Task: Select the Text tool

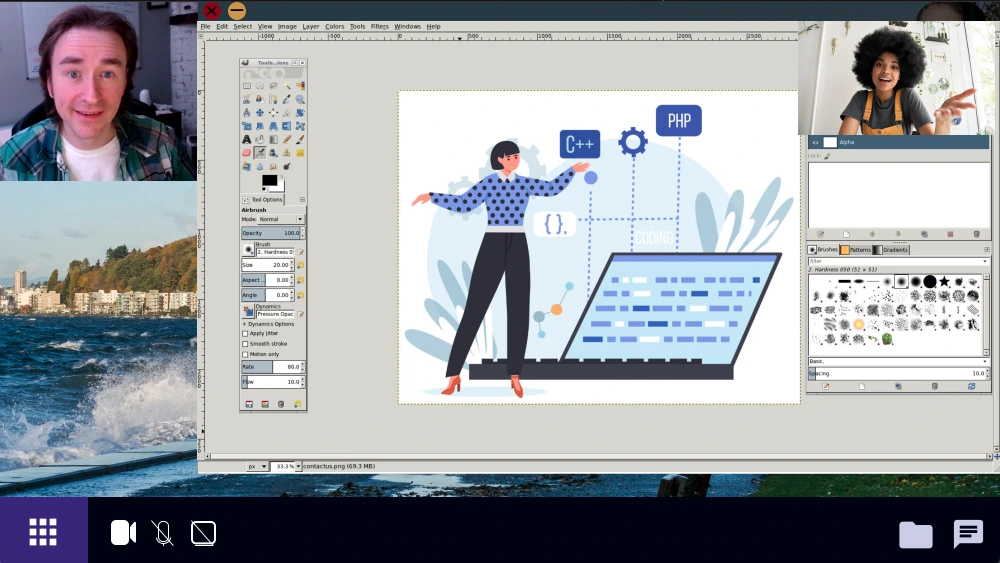Action: (x=247, y=139)
